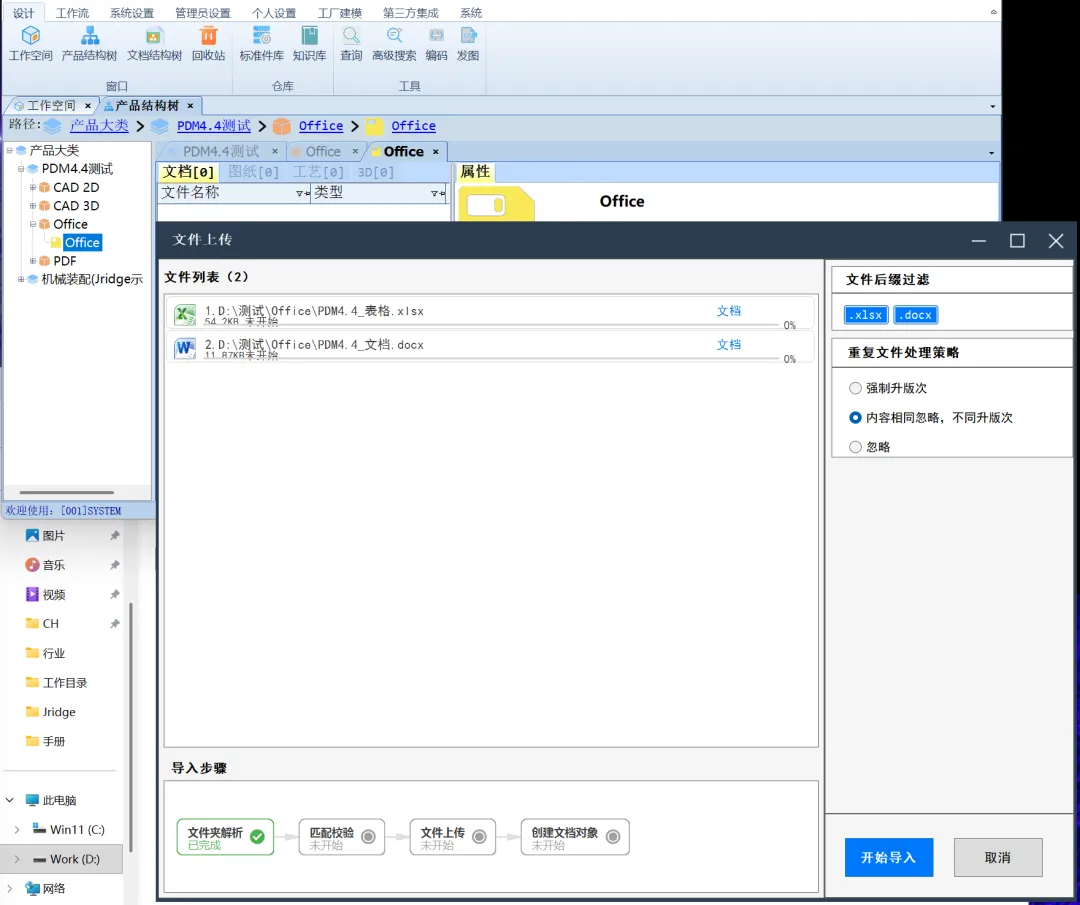
Task: Expand the 机械装配 tree node
Action: pos(21,279)
